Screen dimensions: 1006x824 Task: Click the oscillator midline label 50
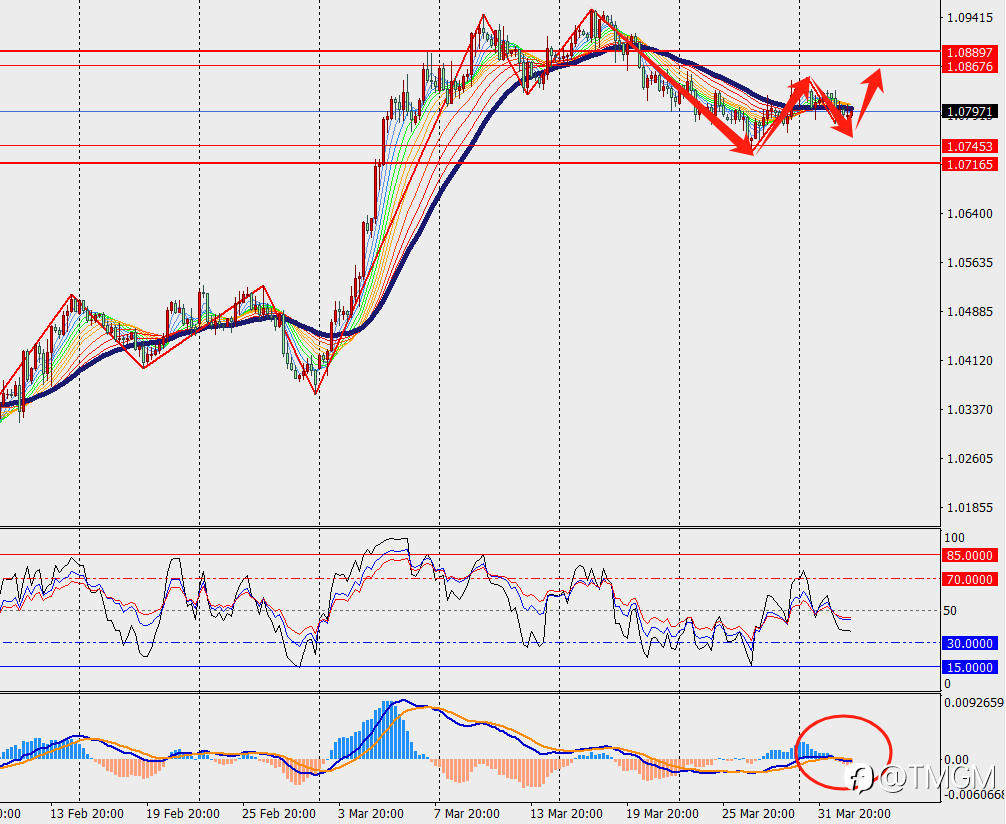[x=950, y=610]
